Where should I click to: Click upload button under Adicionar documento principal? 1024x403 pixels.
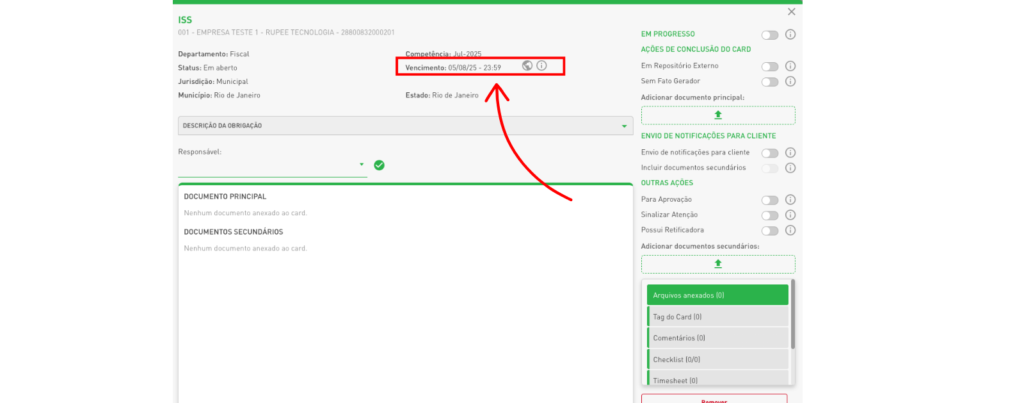(x=718, y=115)
